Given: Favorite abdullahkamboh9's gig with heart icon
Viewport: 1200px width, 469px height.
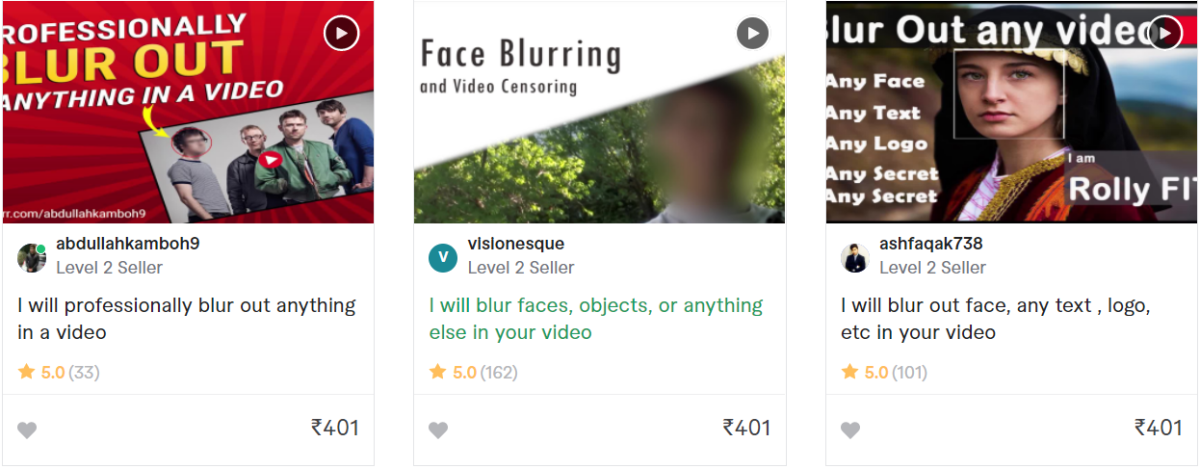Looking at the screenshot, I should pos(27,430).
